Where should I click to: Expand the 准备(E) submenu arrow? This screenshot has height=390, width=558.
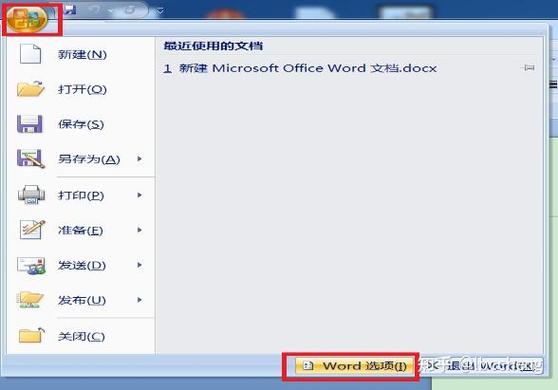coord(140,230)
